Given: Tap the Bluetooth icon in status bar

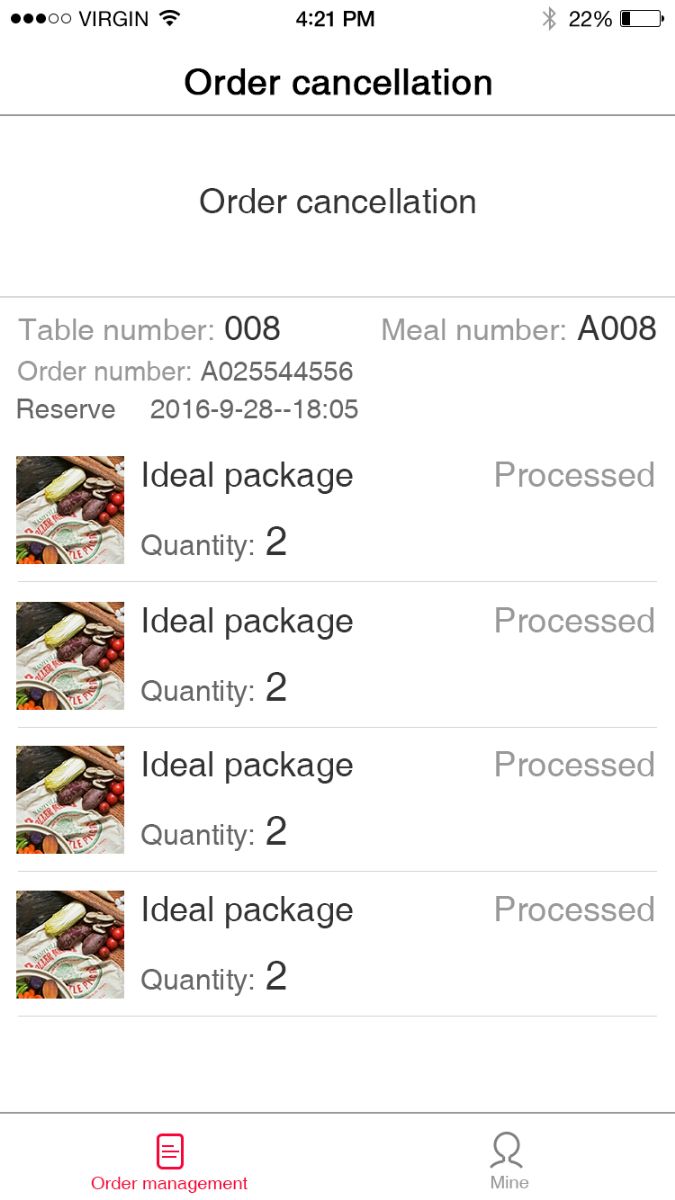Looking at the screenshot, I should tap(548, 18).
